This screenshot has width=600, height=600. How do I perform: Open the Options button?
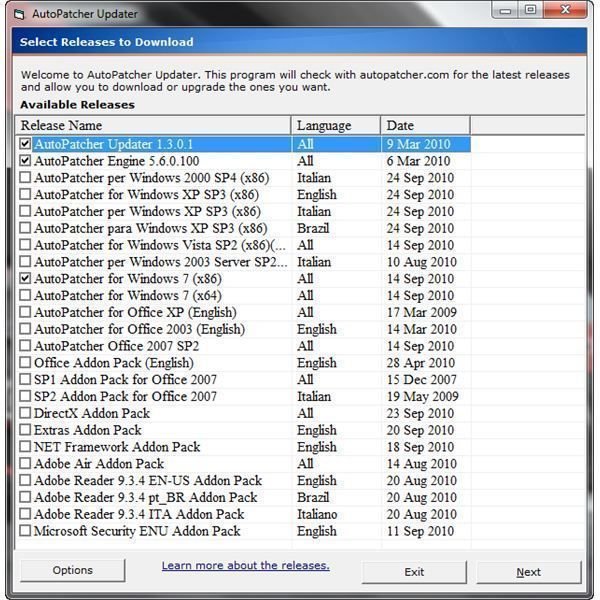coord(73,570)
